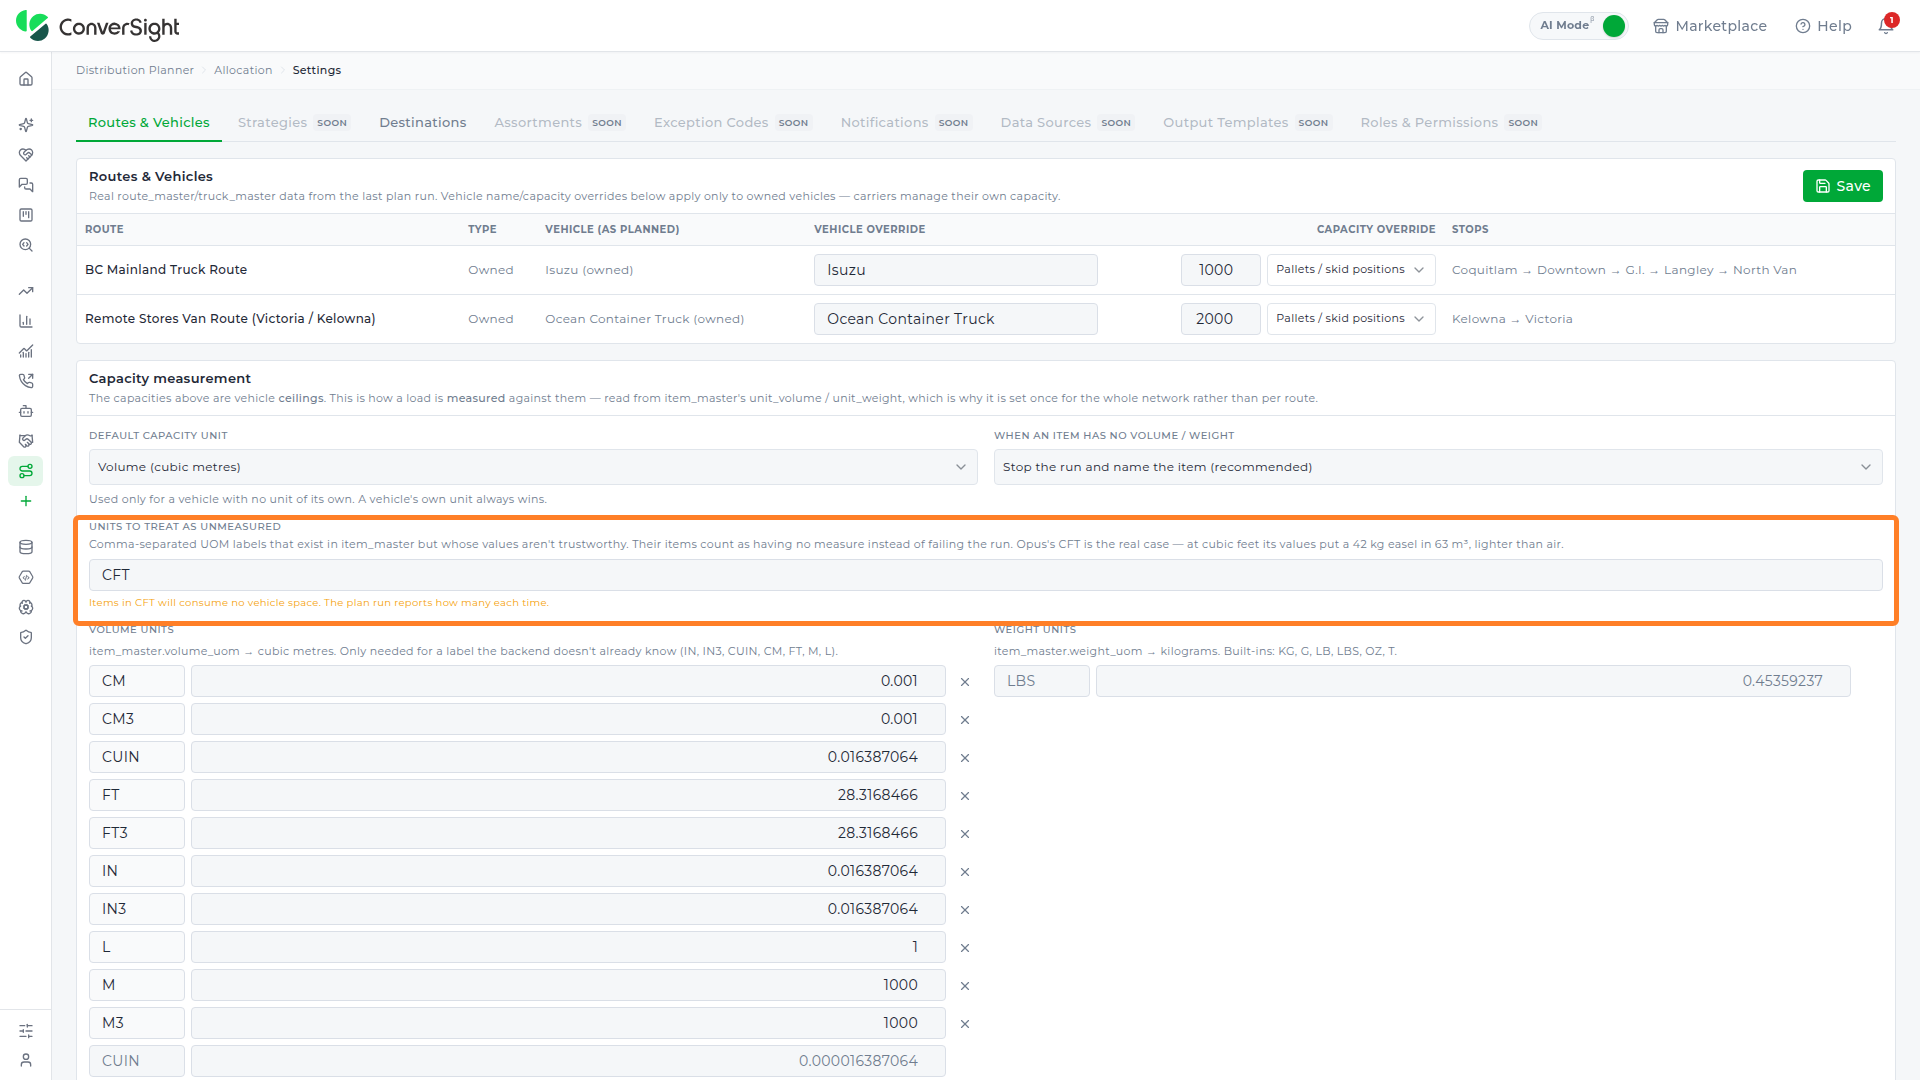Open the Marketplace link
This screenshot has width=1920, height=1080.
(x=1710, y=26)
